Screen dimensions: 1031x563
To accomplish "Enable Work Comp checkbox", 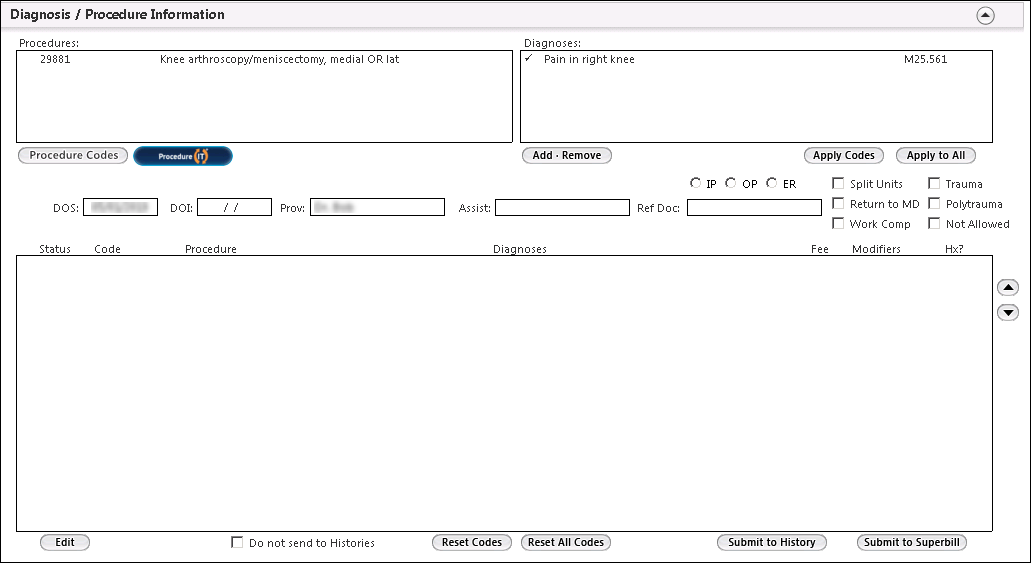I will (x=838, y=224).
